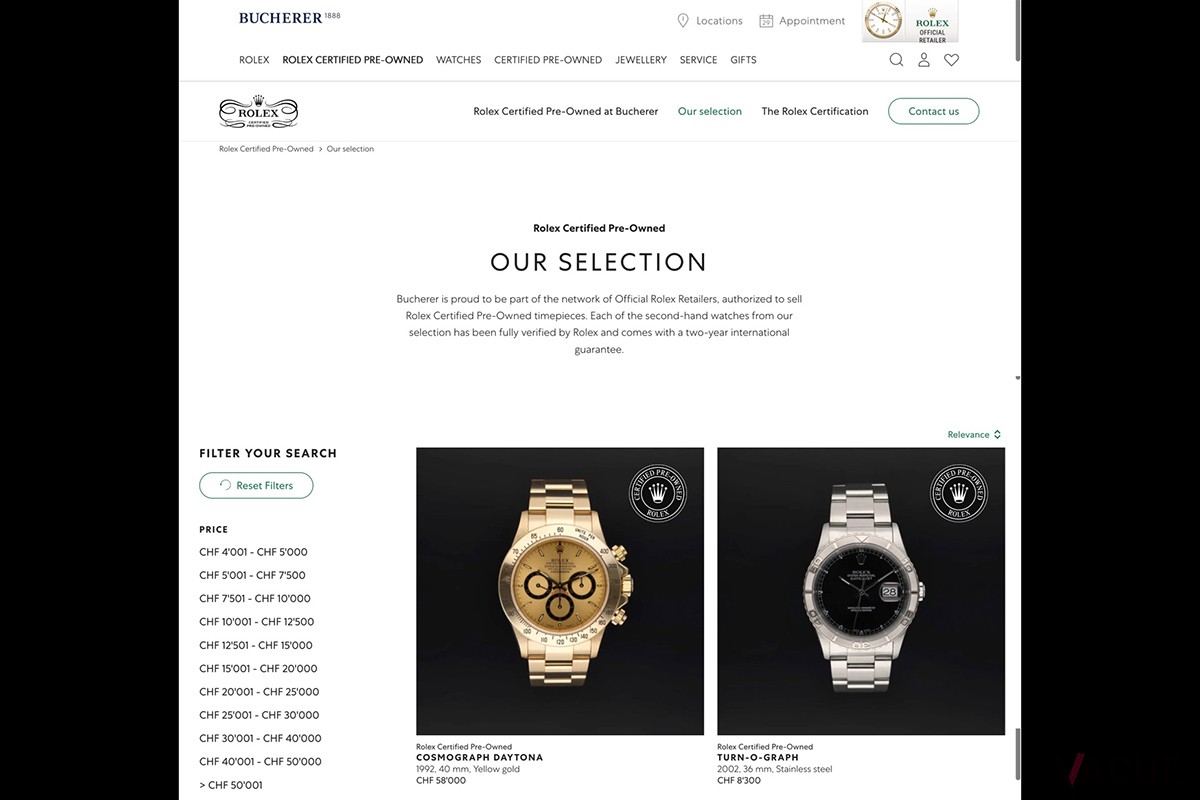Viewport: 1200px width, 800px height.
Task: Click the Contact us button
Action: point(933,111)
